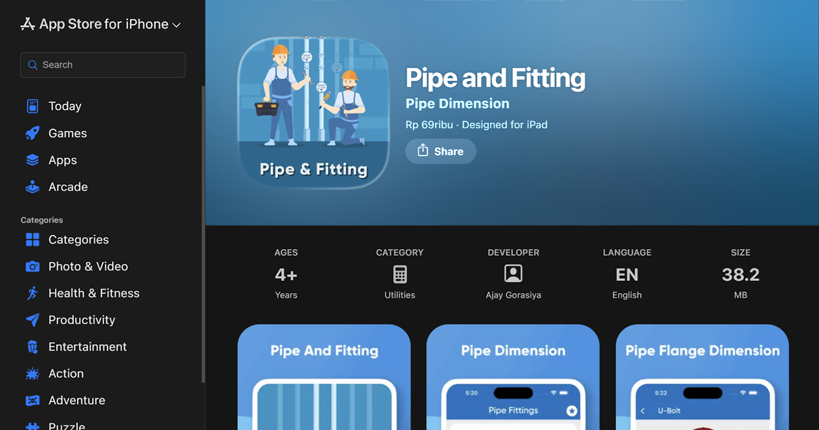Click the Adventure map icon
The width and height of the screenshot is (819, 430).
pos(32,400)
